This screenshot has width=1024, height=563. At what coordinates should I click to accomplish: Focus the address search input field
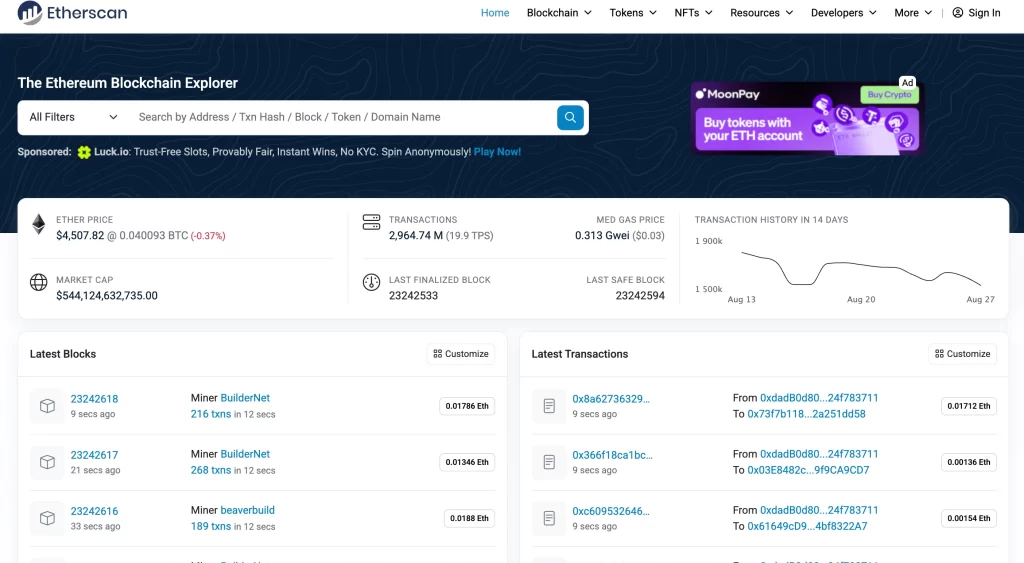[x=343, y=118]
